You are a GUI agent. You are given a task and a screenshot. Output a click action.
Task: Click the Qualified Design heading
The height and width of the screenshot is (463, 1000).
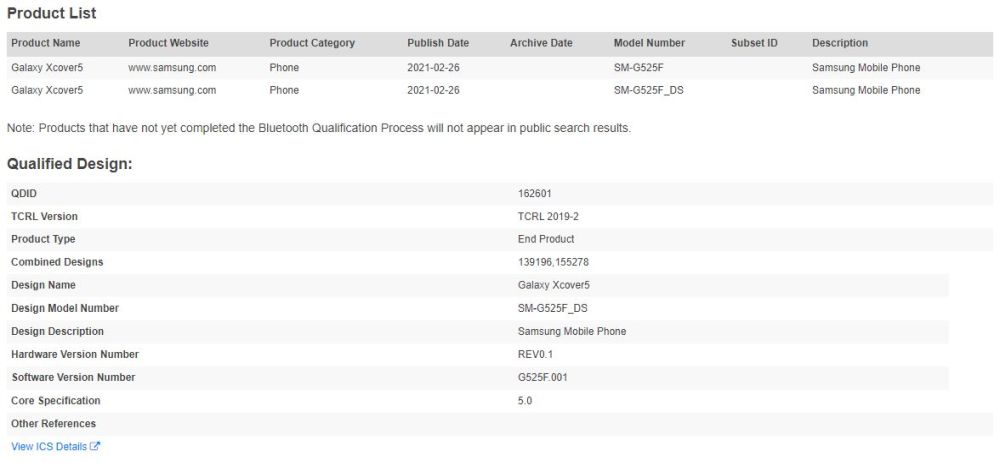coord(70,164)
